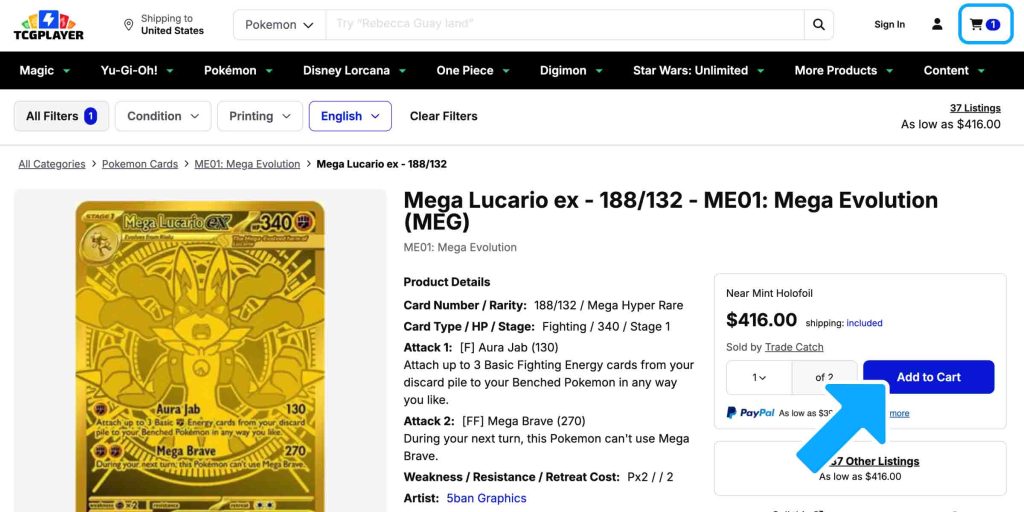Open the shopping cart icon
1024x512 pixels.
click(985, 25)
